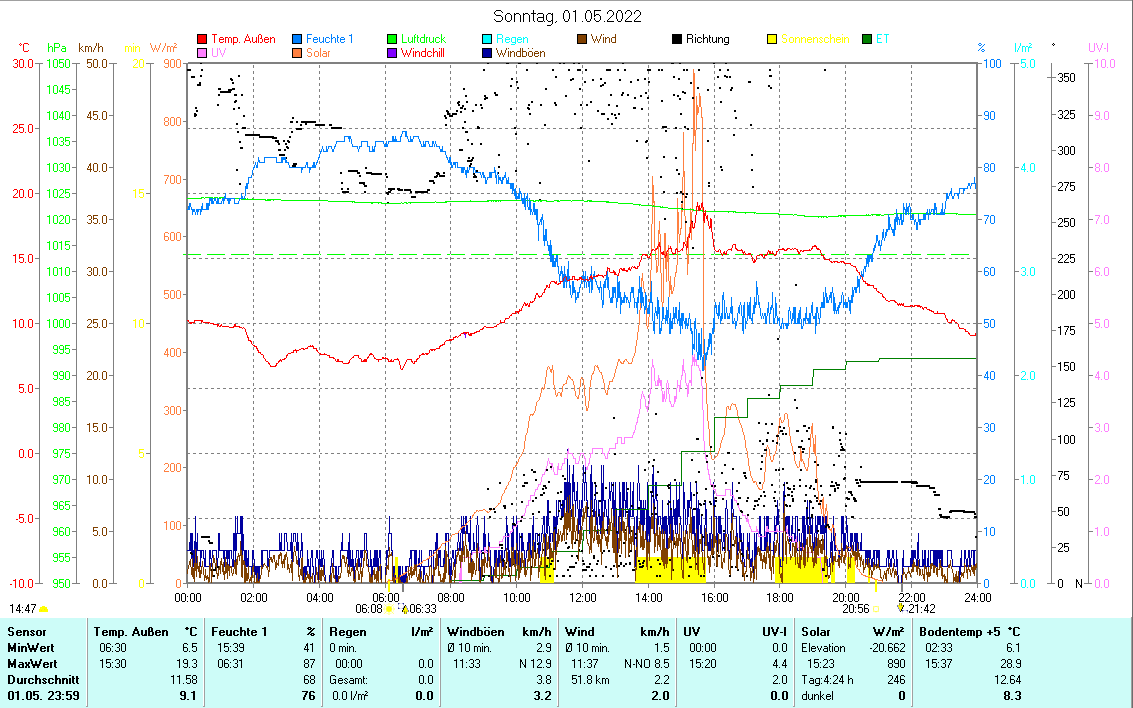1133x708 pixels.
Task: Click the 12:00 label on time axis
Action: coord(583,597)
